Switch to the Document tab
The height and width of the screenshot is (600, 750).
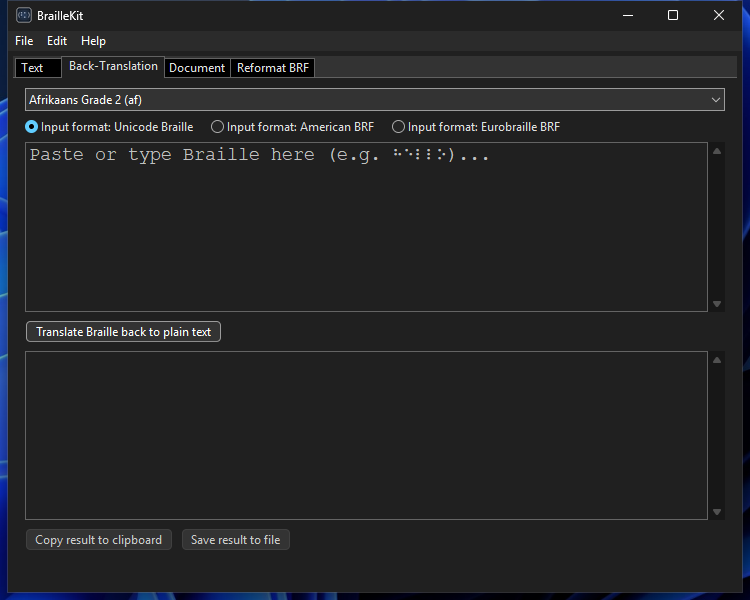click(x=197, y=68)
